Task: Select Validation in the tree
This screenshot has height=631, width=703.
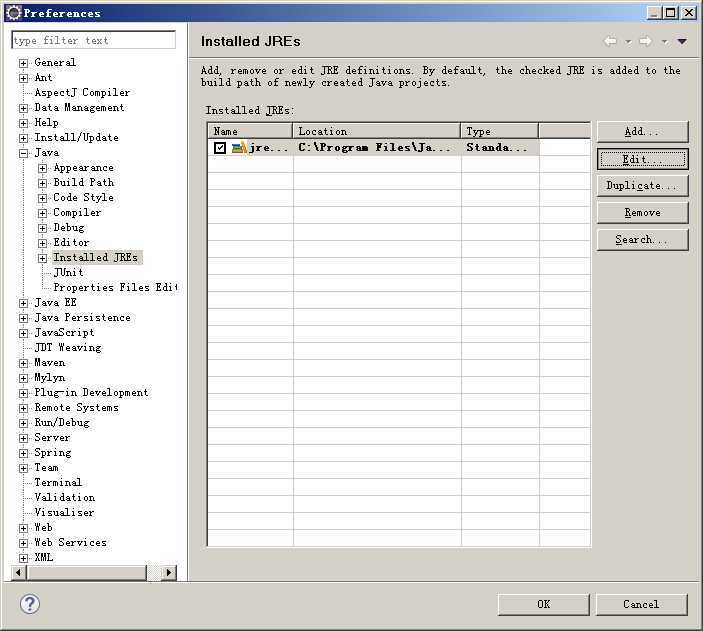Action: click(65, 497)
